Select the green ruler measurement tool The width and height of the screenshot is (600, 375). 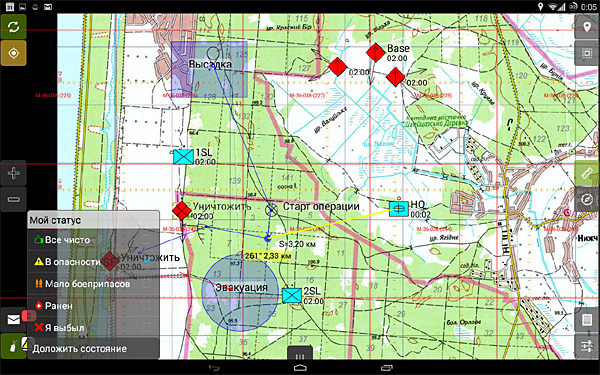coord(587,173)
